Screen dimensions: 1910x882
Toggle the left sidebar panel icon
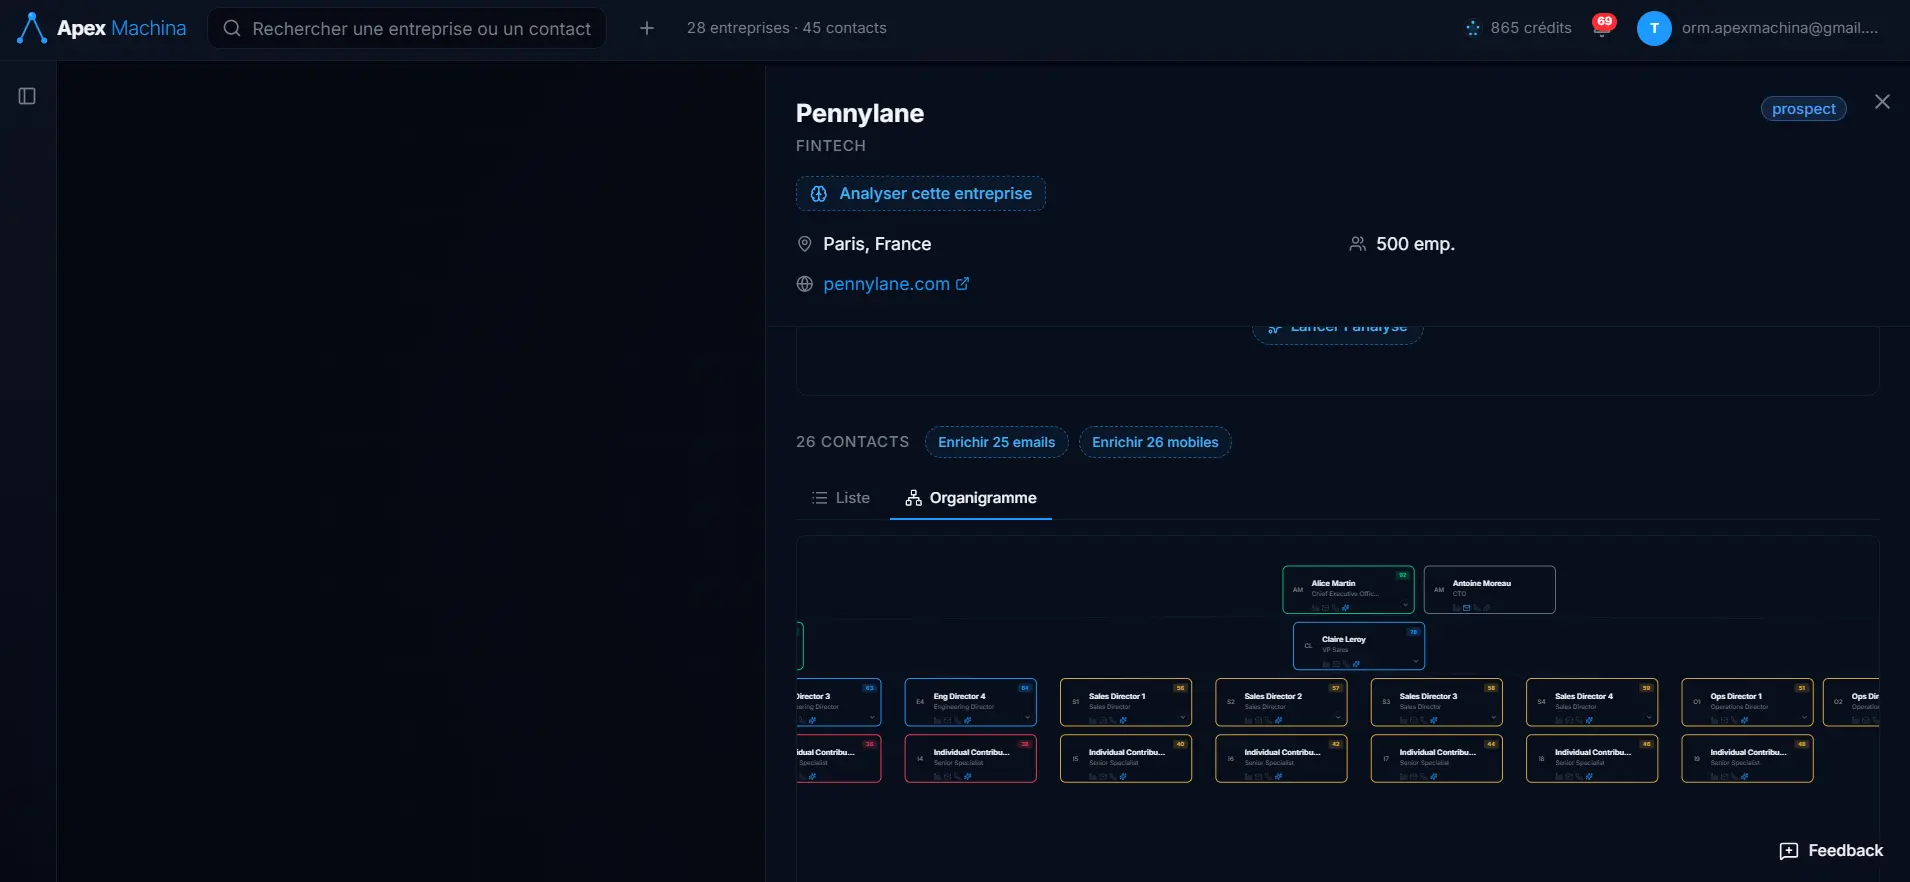click(27, 96)
